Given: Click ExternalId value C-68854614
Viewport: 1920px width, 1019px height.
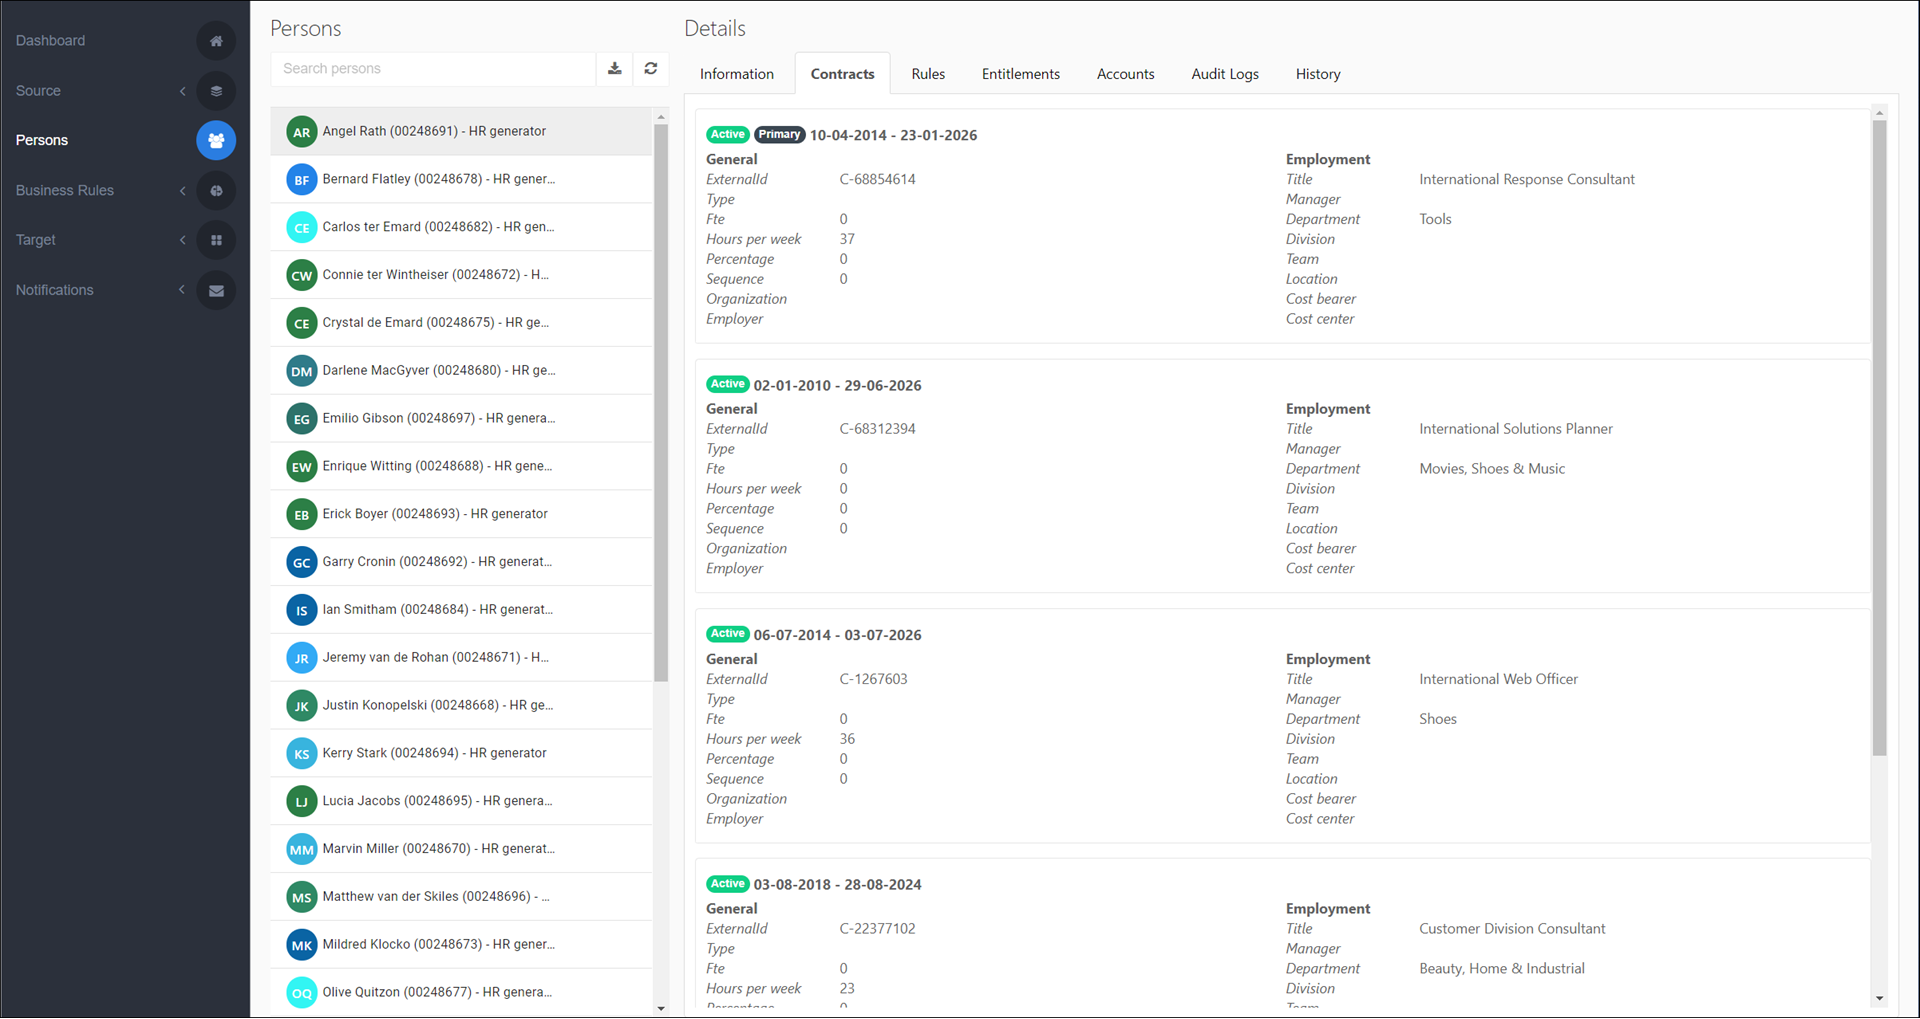Looking at the screenshot, I should (877, 180).
